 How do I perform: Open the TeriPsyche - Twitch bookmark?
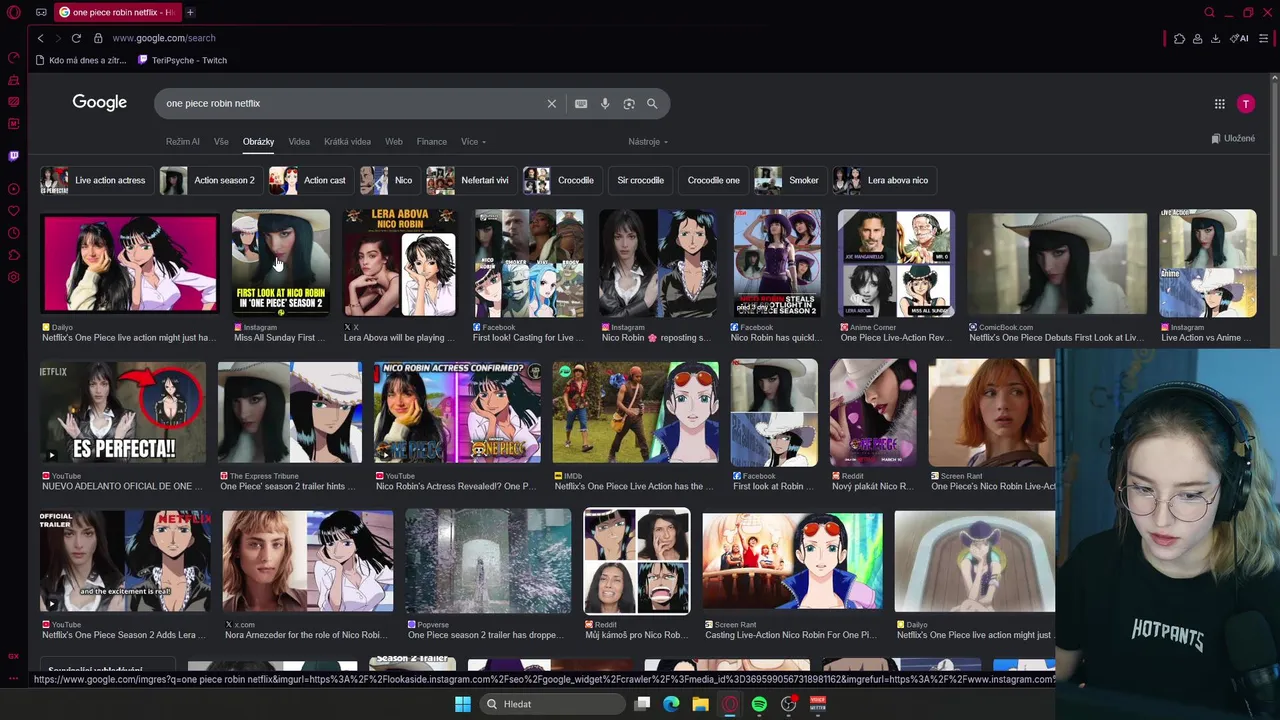(182, 61)
